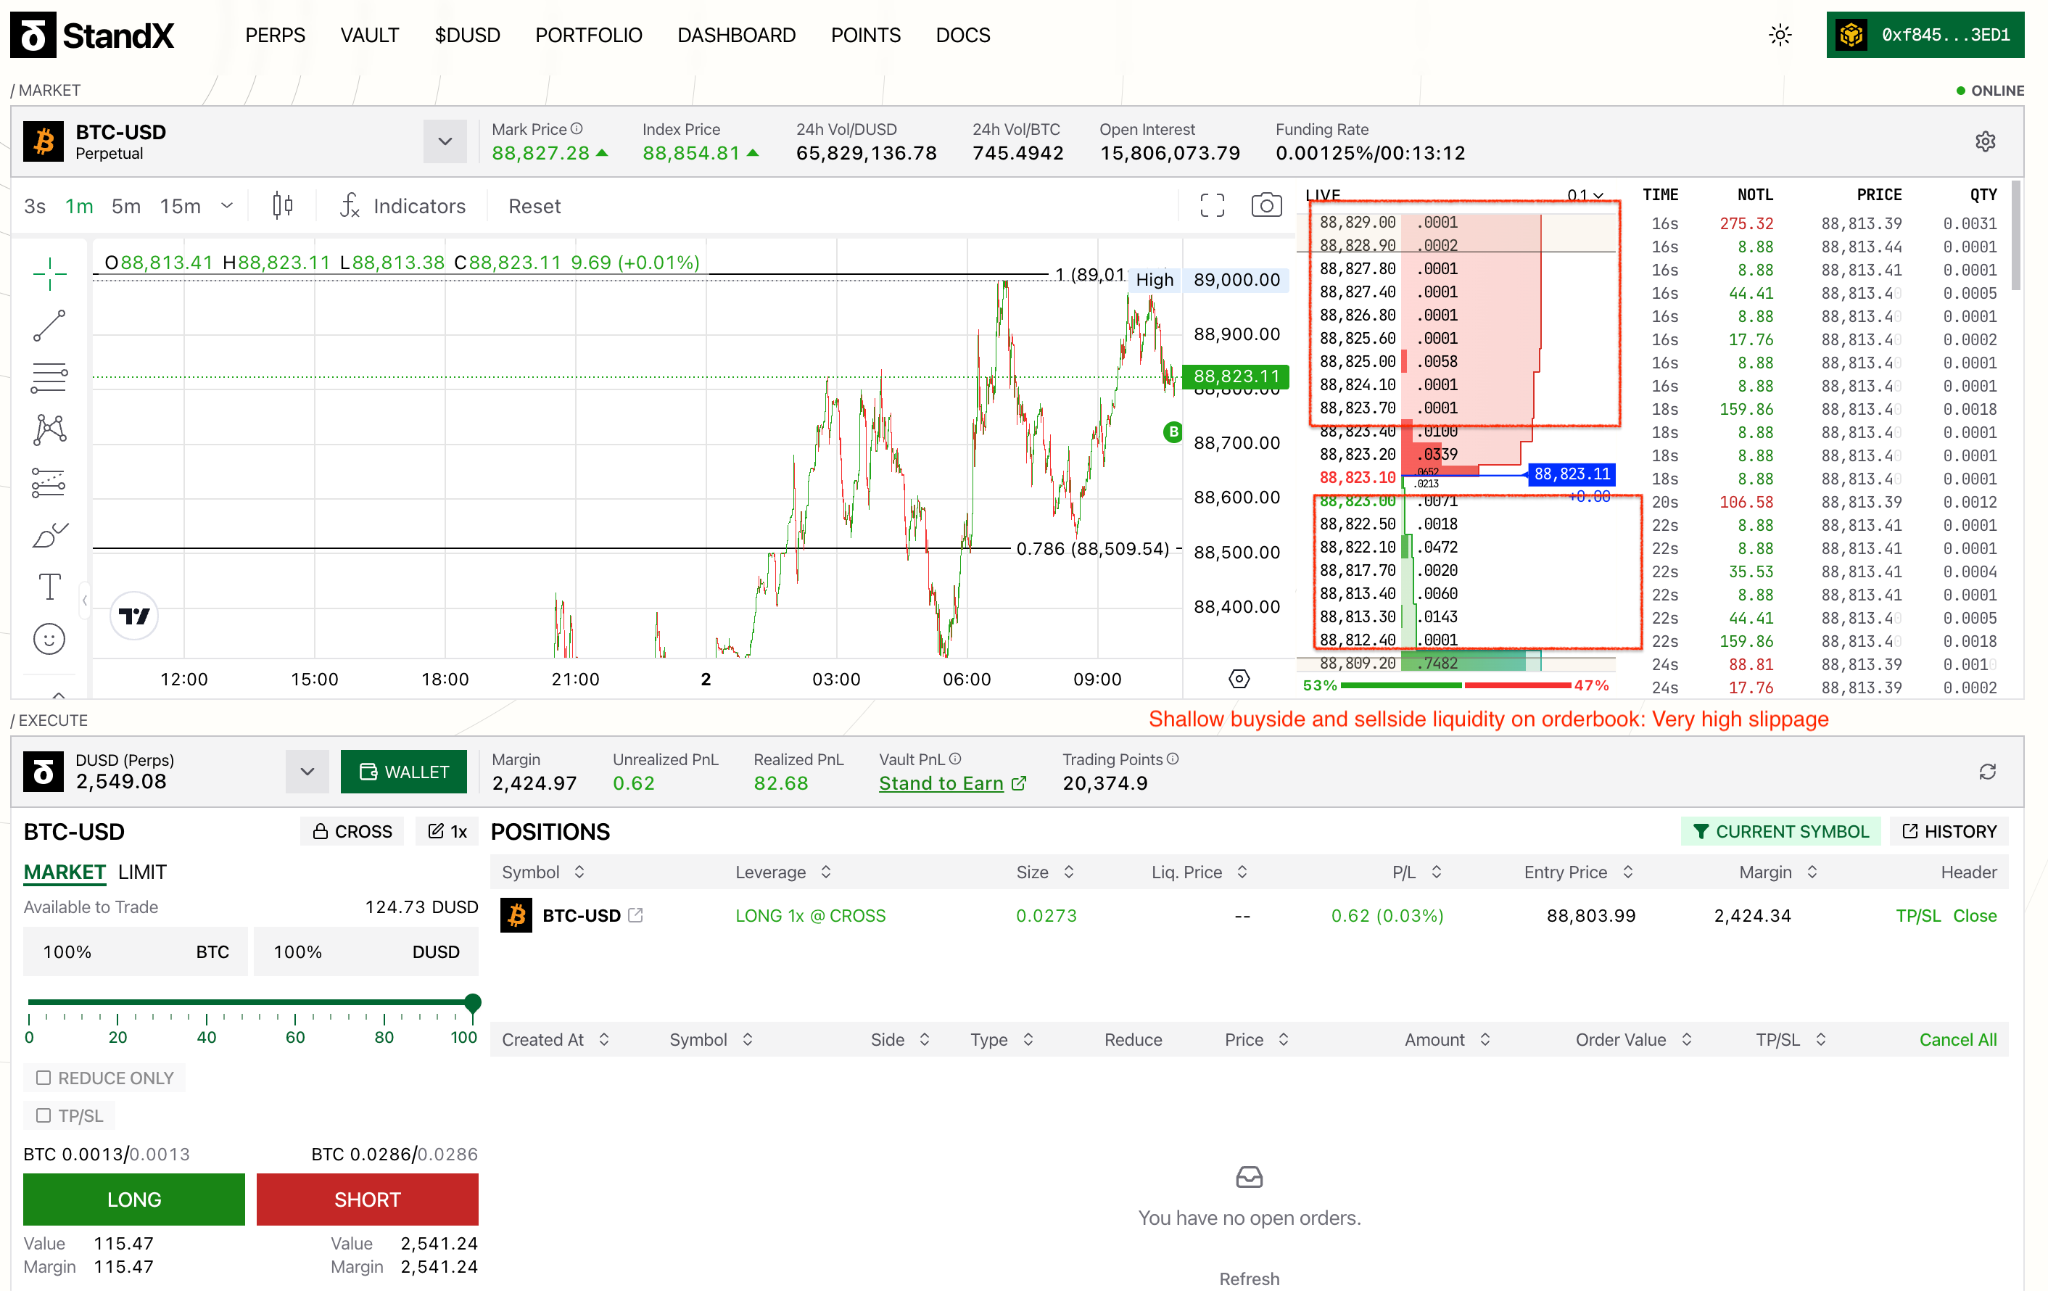Toggle the CURRENT SYMBOL filter
2048x1291 pixels.
[1780, 832]
